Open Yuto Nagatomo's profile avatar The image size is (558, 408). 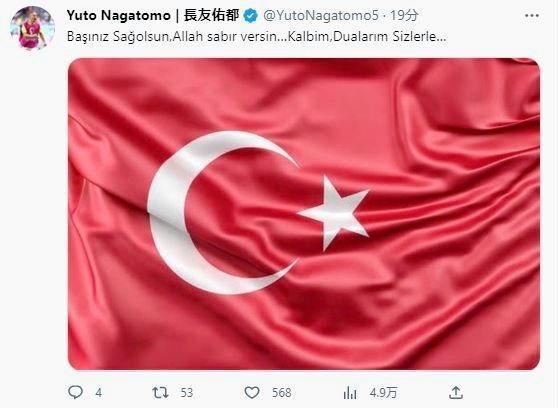32,28
